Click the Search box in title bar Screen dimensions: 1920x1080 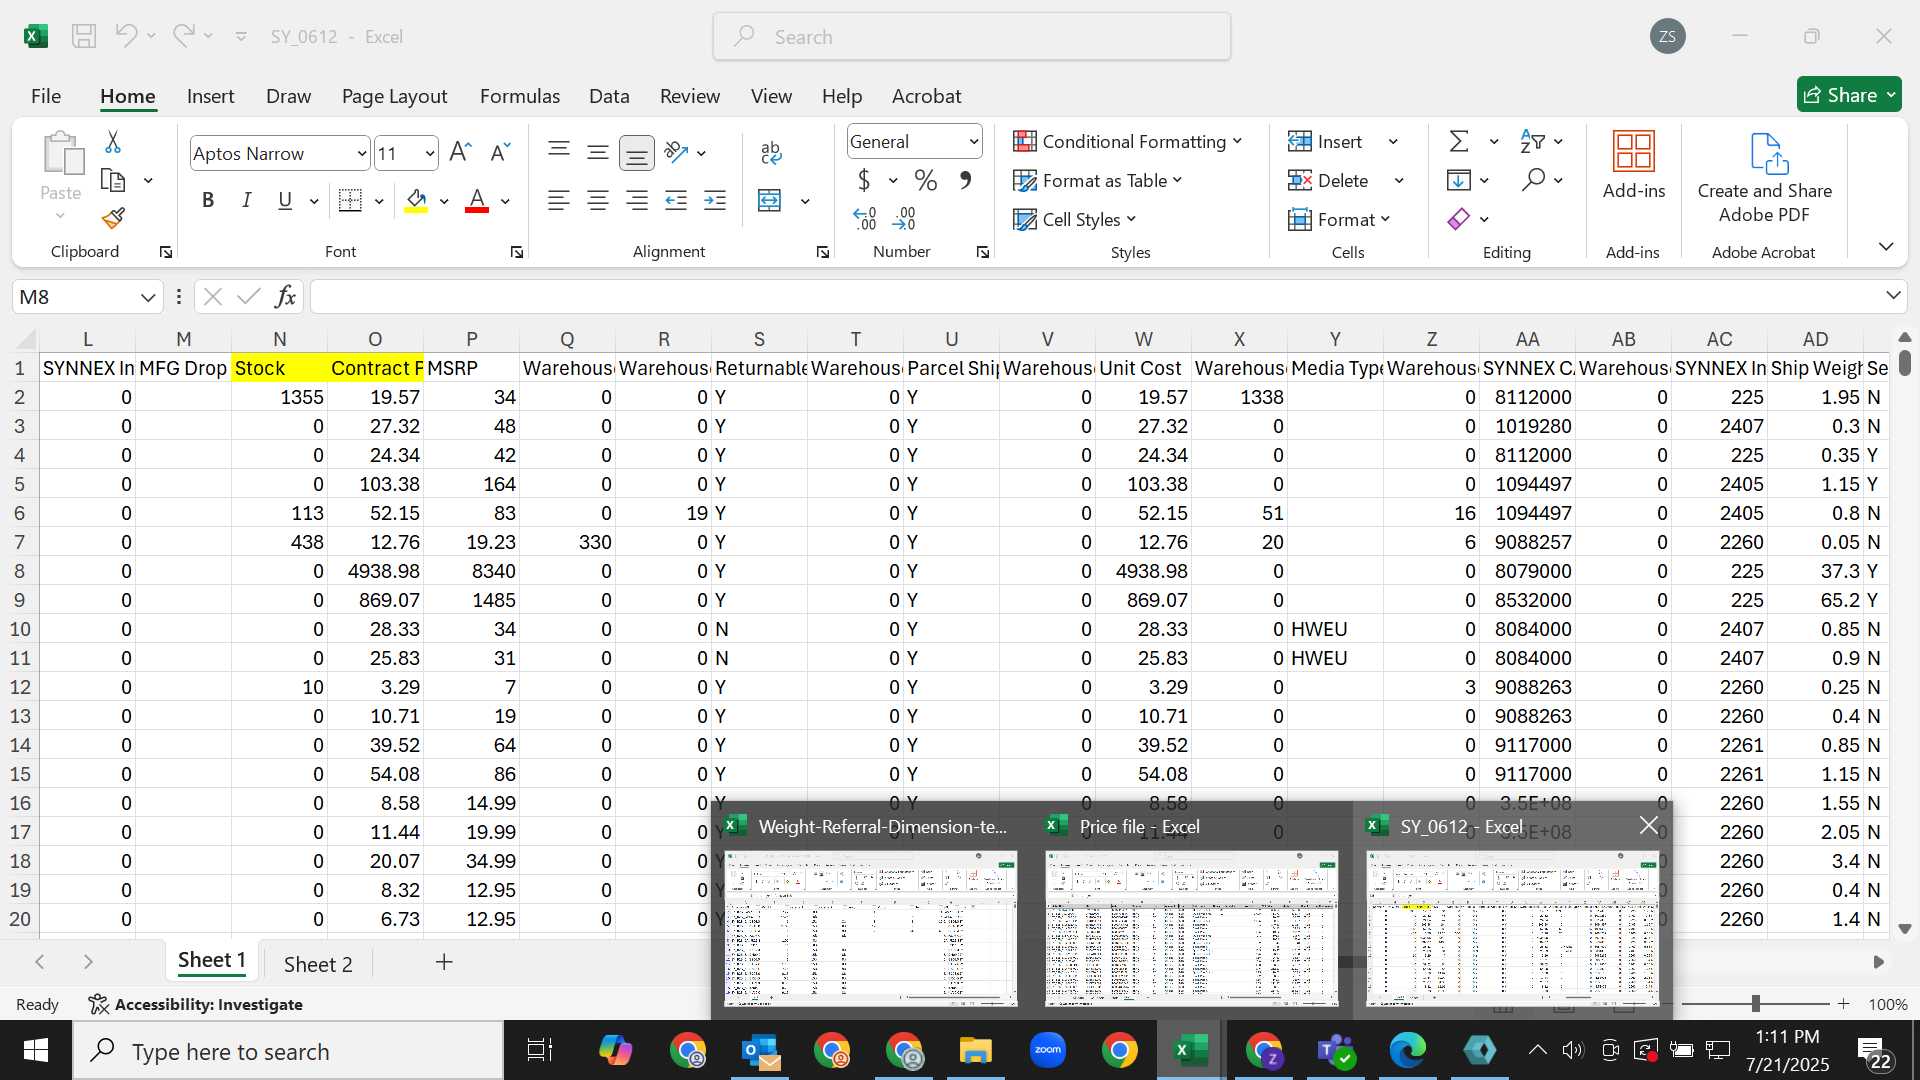tap(971, 37)
